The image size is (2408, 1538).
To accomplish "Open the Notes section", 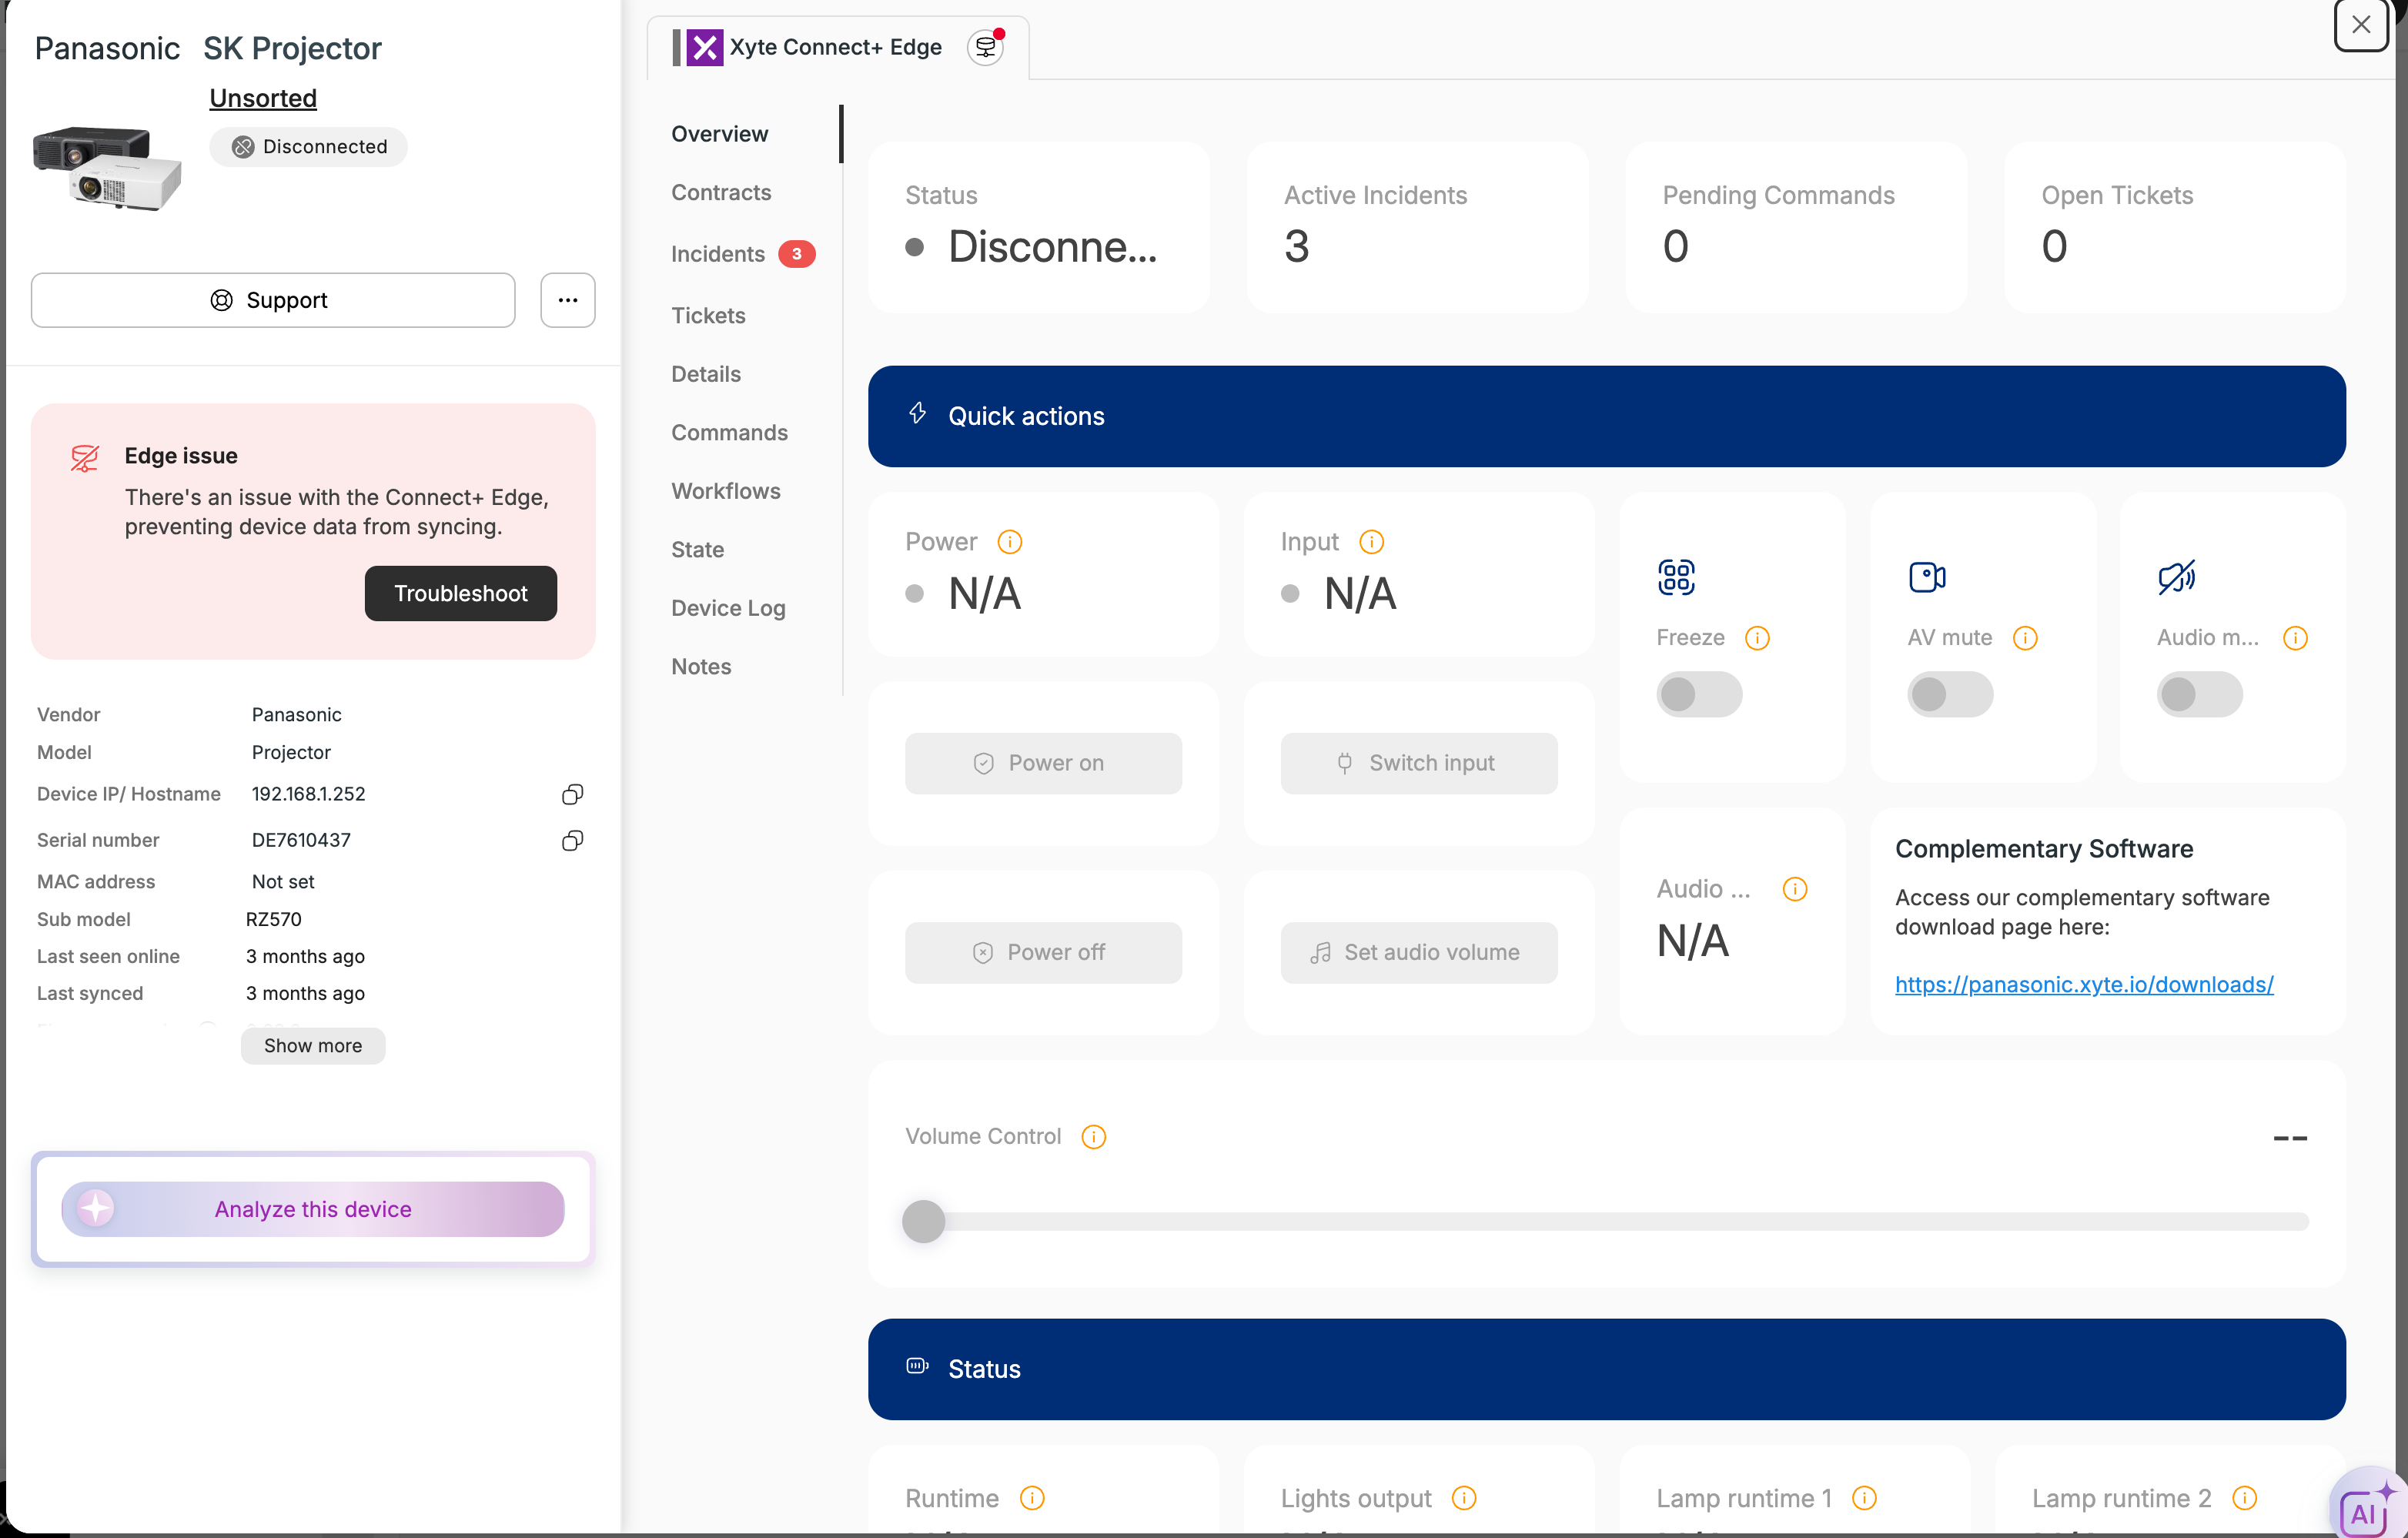I will [701, 667].
